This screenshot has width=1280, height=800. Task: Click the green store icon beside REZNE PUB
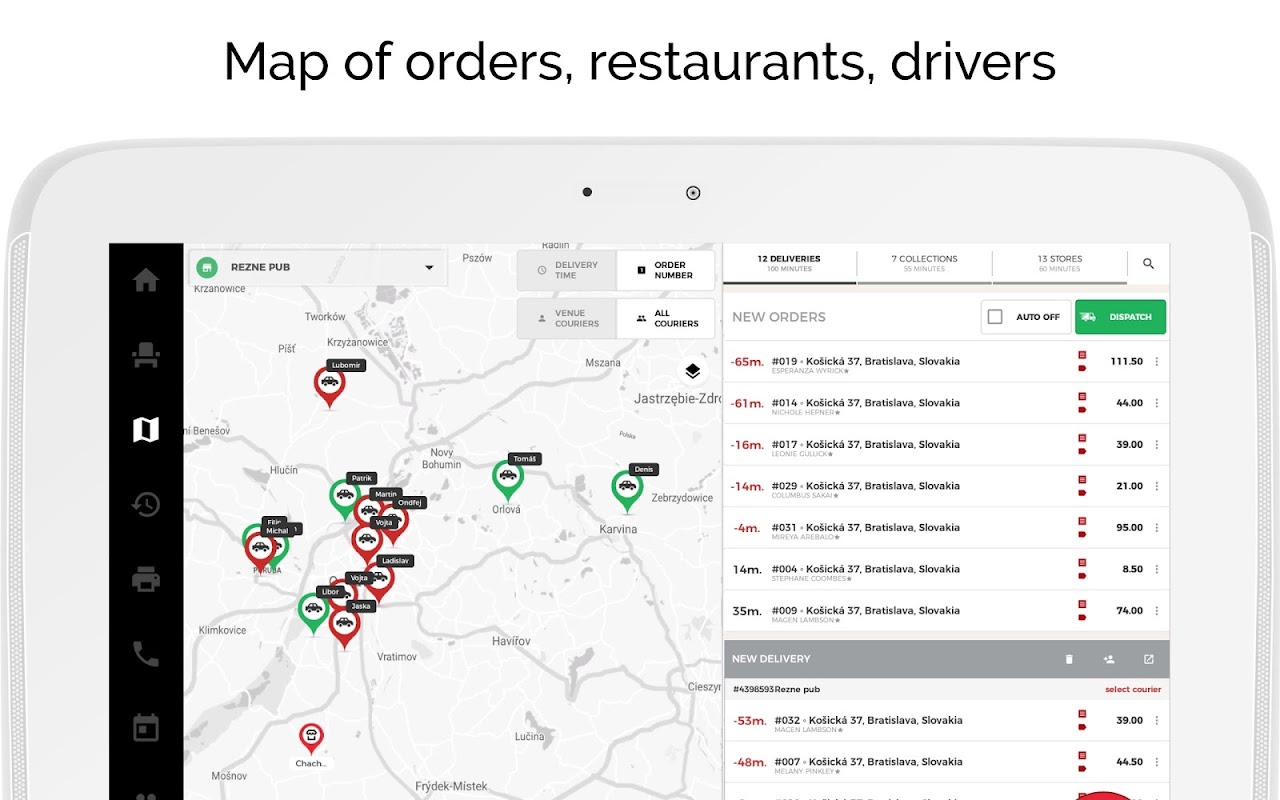(206, 268)
